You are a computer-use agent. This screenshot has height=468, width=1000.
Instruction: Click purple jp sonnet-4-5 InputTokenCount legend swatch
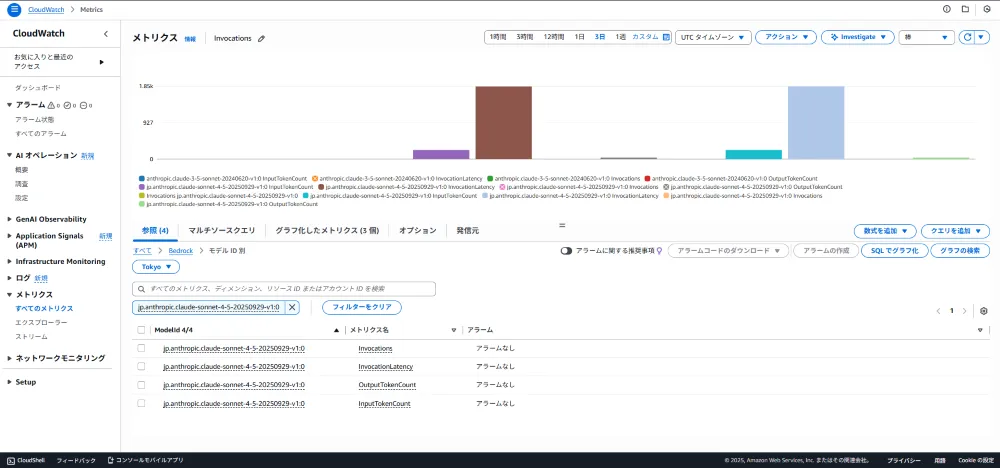click(x=141, y=187)
